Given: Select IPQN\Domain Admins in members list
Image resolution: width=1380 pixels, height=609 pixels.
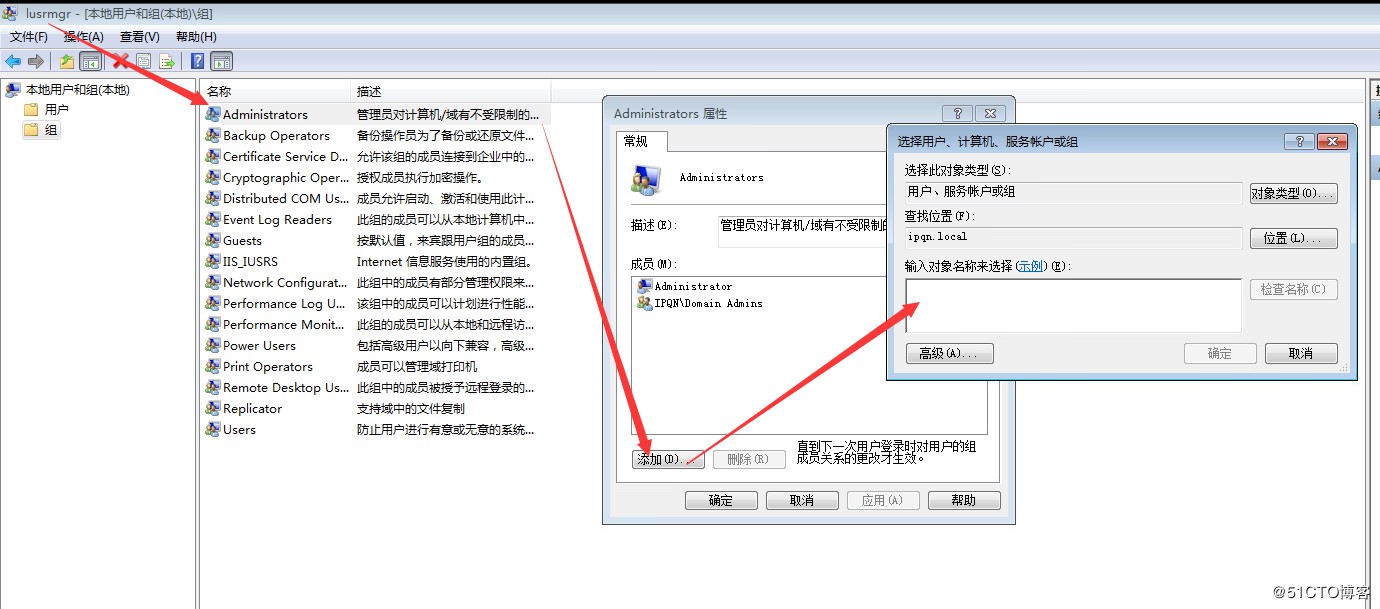Looking at the screenshot, I should 709,303.
